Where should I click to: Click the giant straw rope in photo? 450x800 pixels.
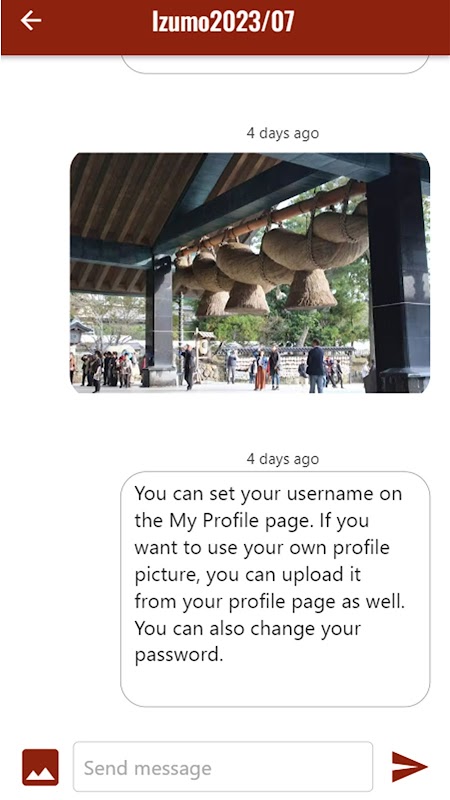pos(273,263)
